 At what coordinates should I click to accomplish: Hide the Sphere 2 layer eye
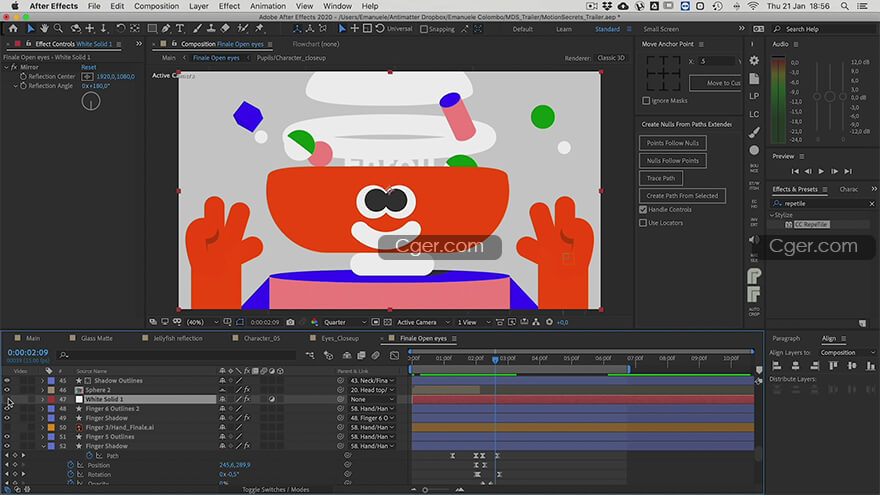tap(7, 390)
